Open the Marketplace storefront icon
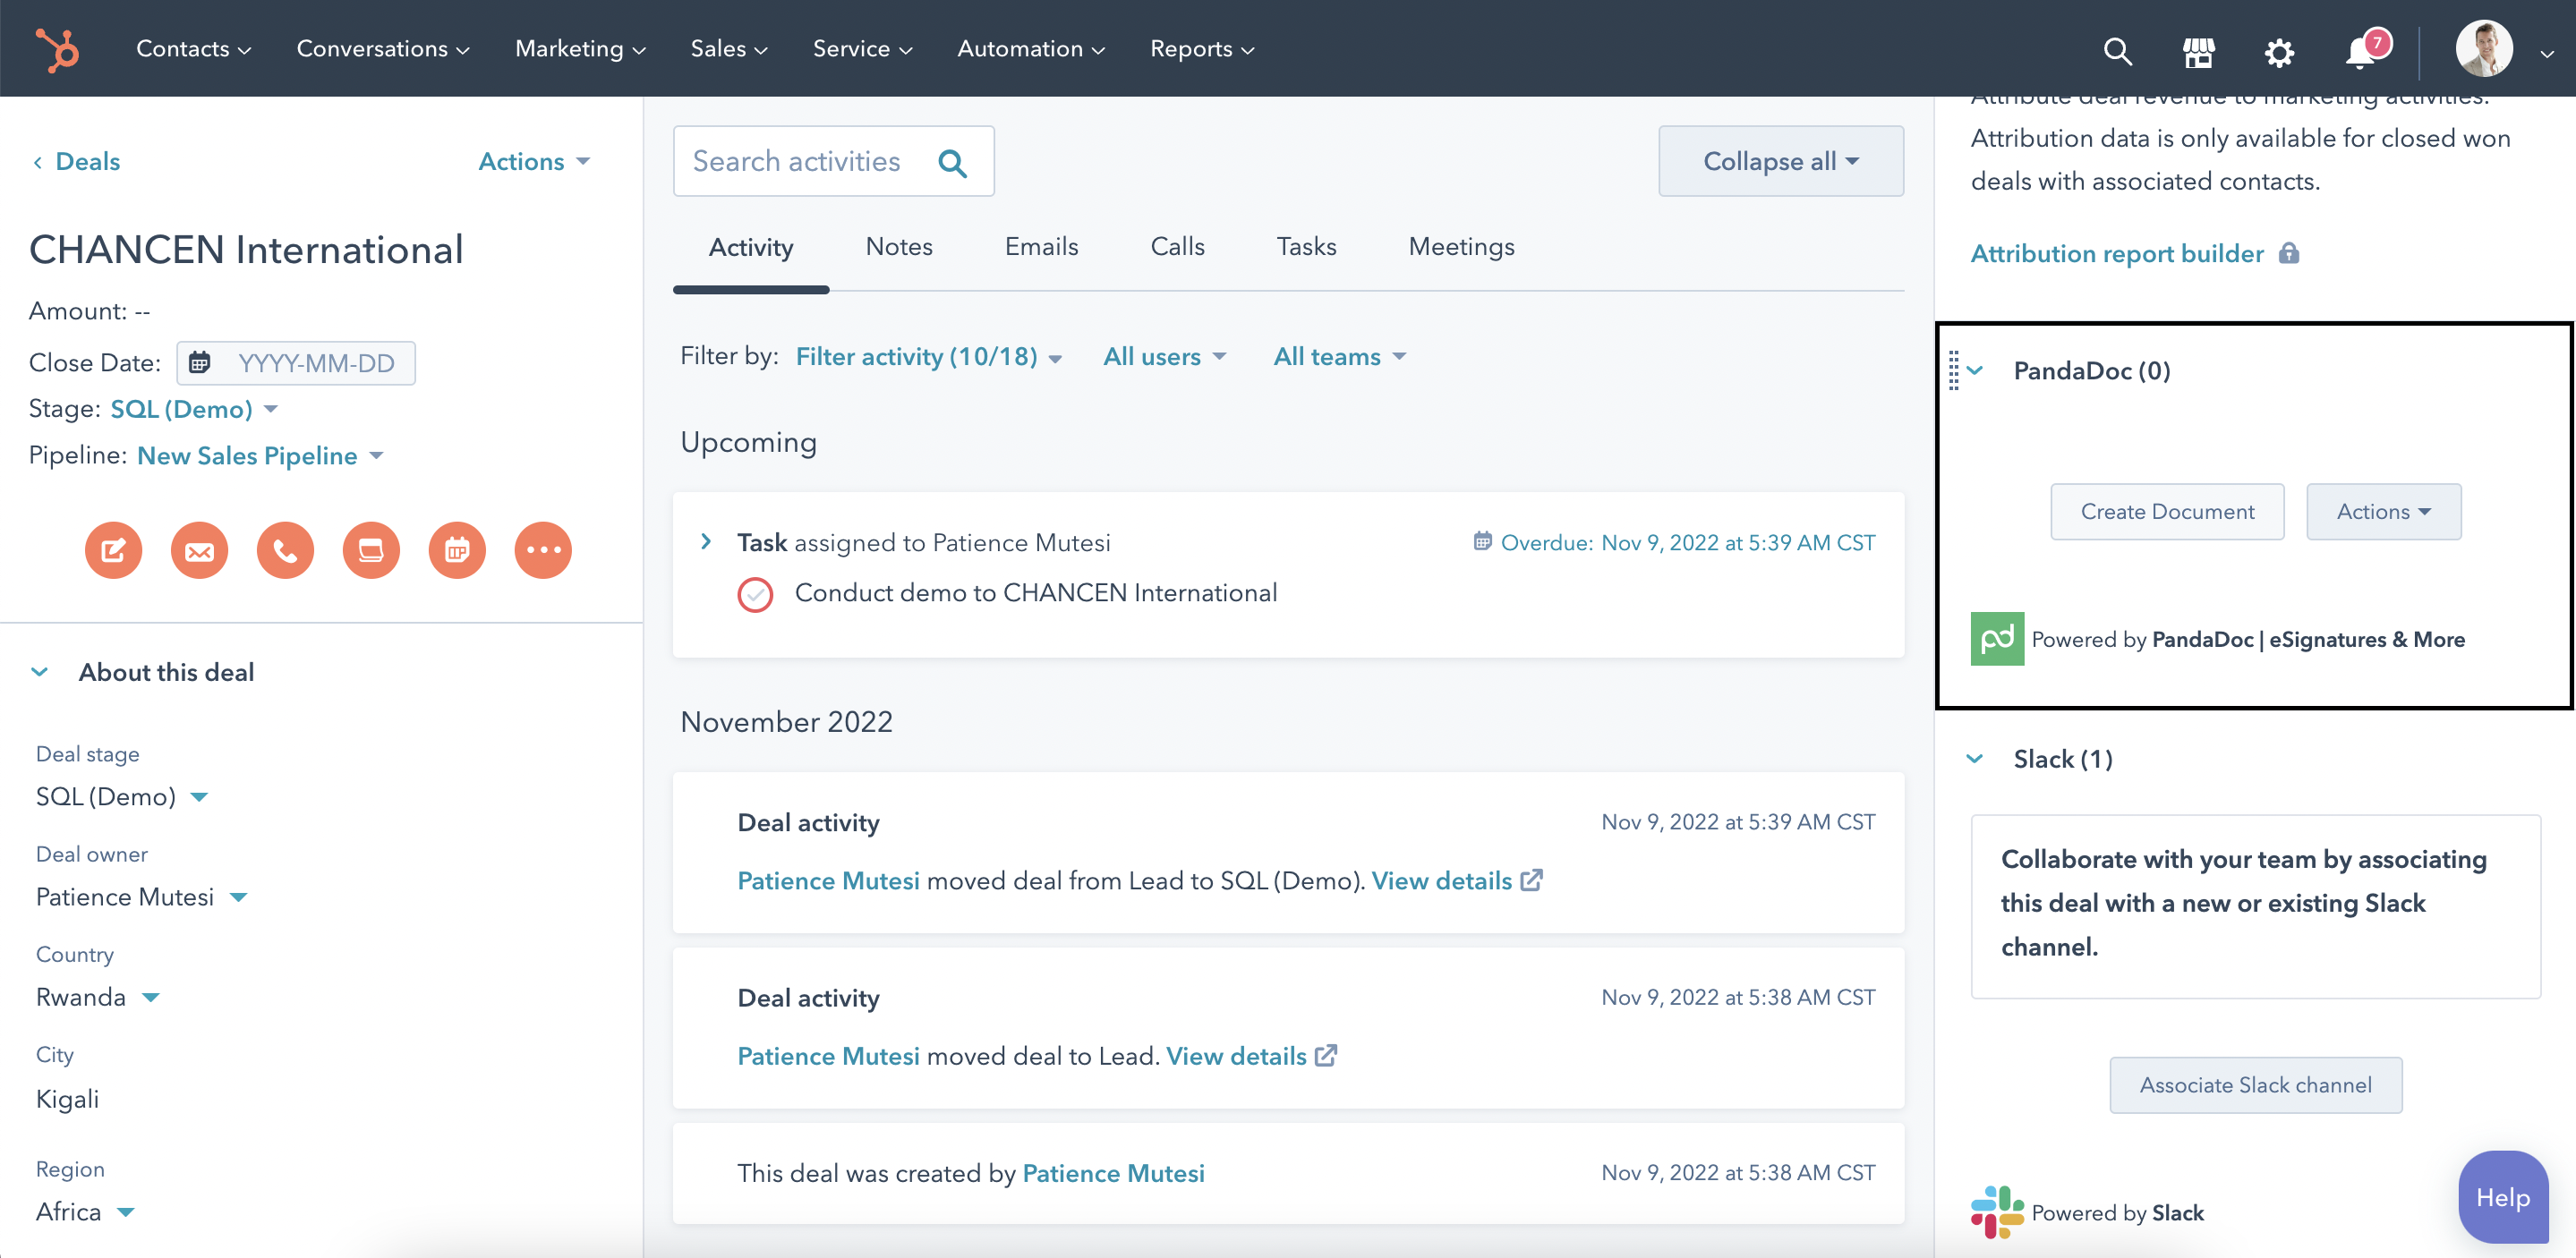 click(2198, 51)
